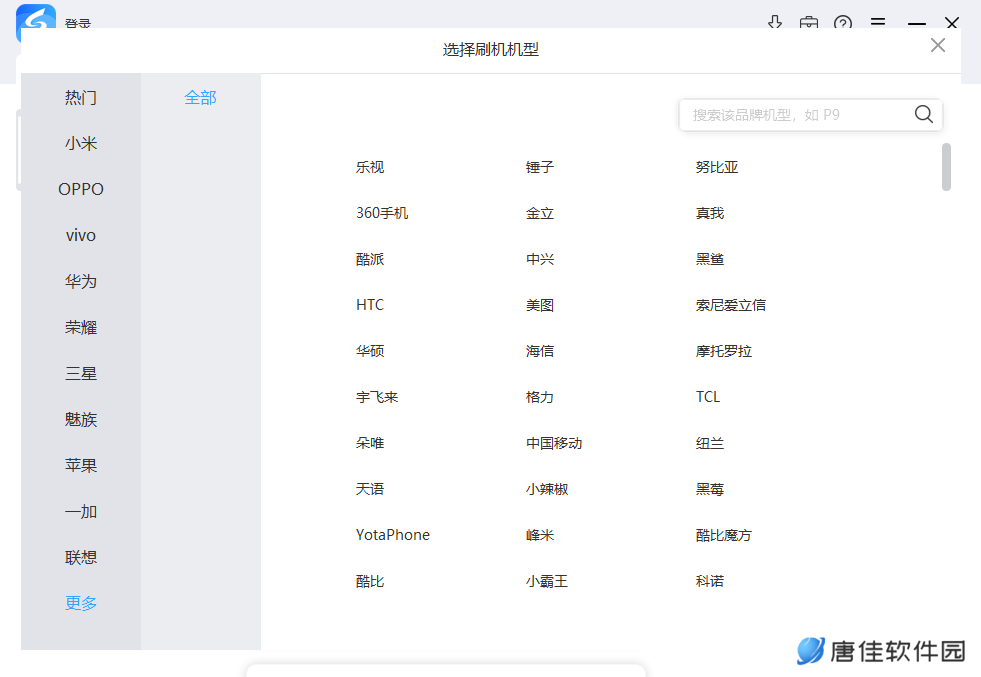Viewport: 981px width, 677px height.
Task: Select 联想 brand category
Action: coord(81,557)
